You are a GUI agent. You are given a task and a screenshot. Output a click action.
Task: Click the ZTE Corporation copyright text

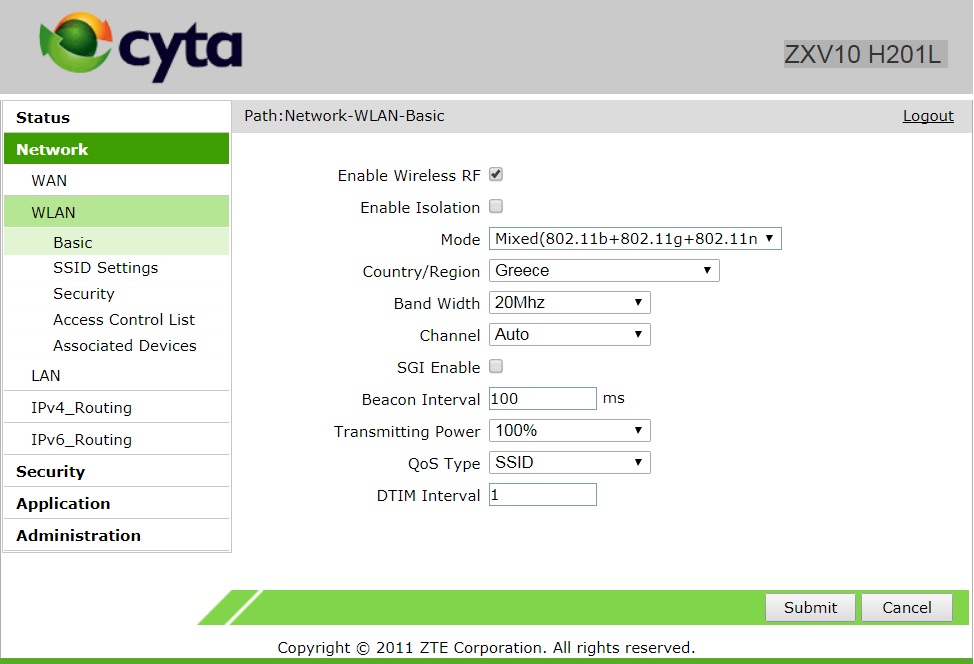486,648
